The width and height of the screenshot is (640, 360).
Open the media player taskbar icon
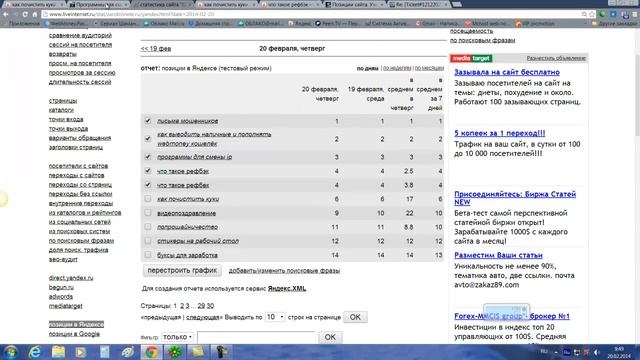coord(81,352)
